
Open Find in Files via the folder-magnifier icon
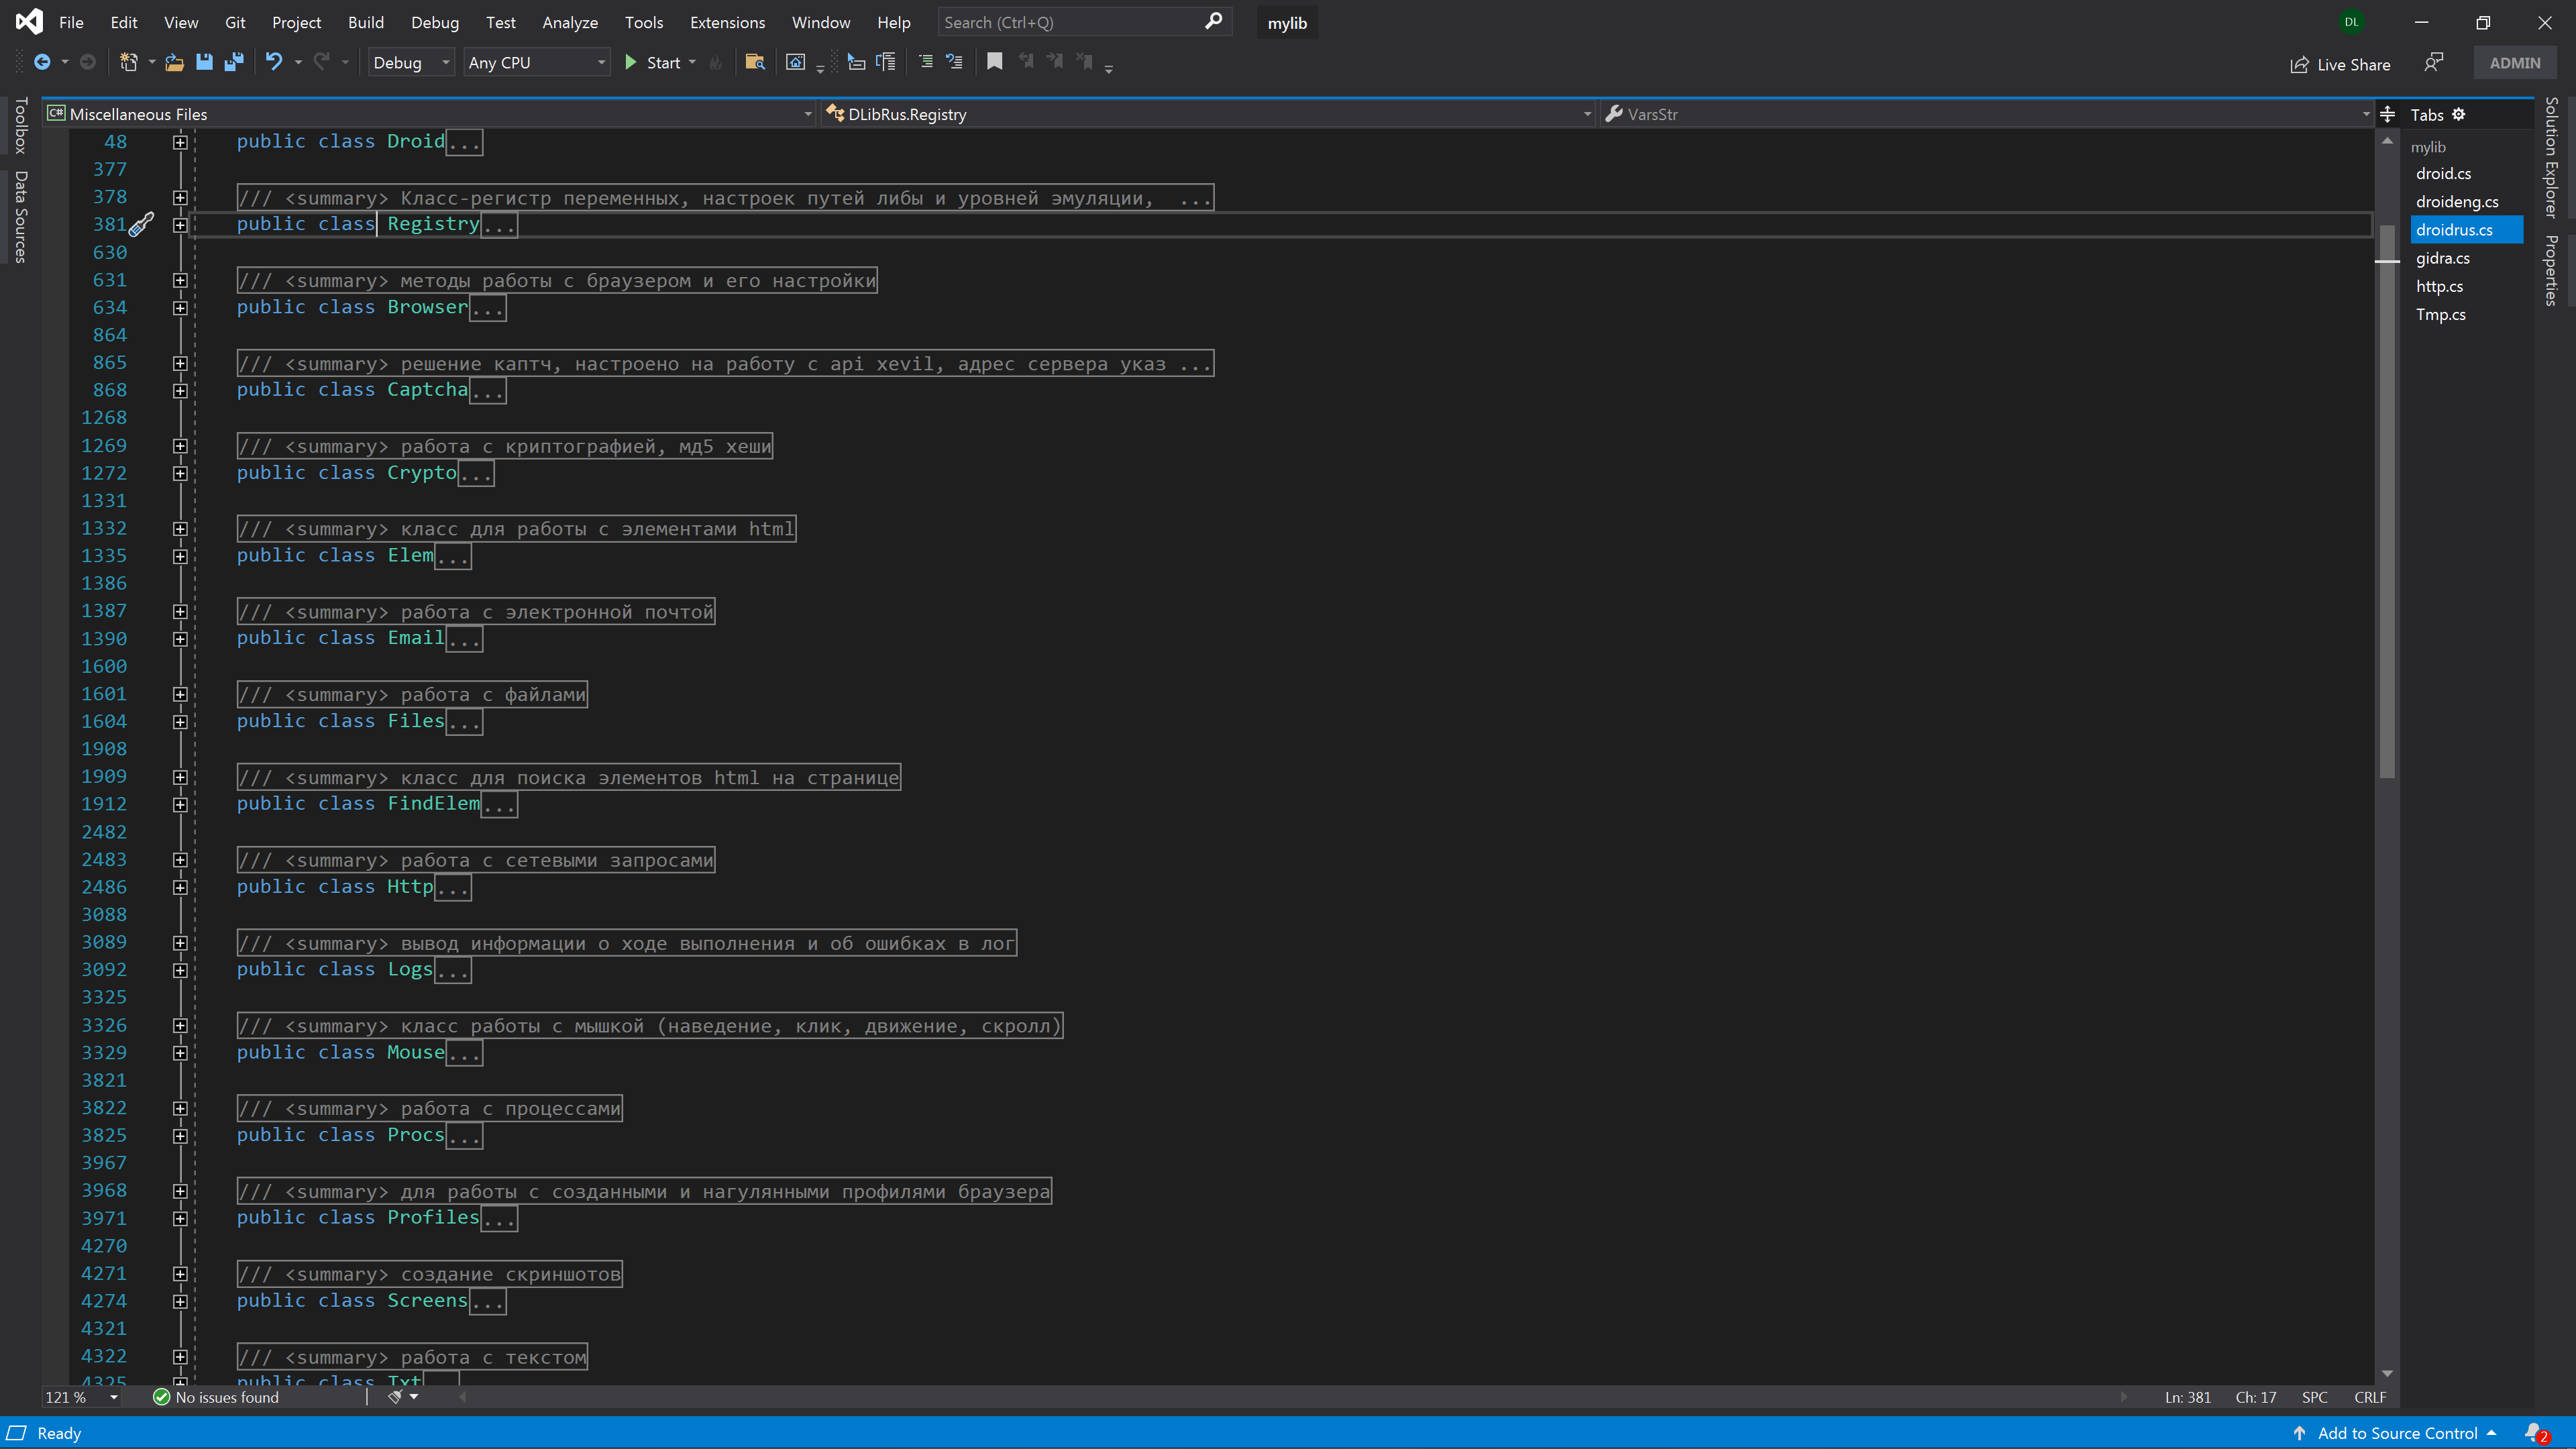[x=755, y=61]
